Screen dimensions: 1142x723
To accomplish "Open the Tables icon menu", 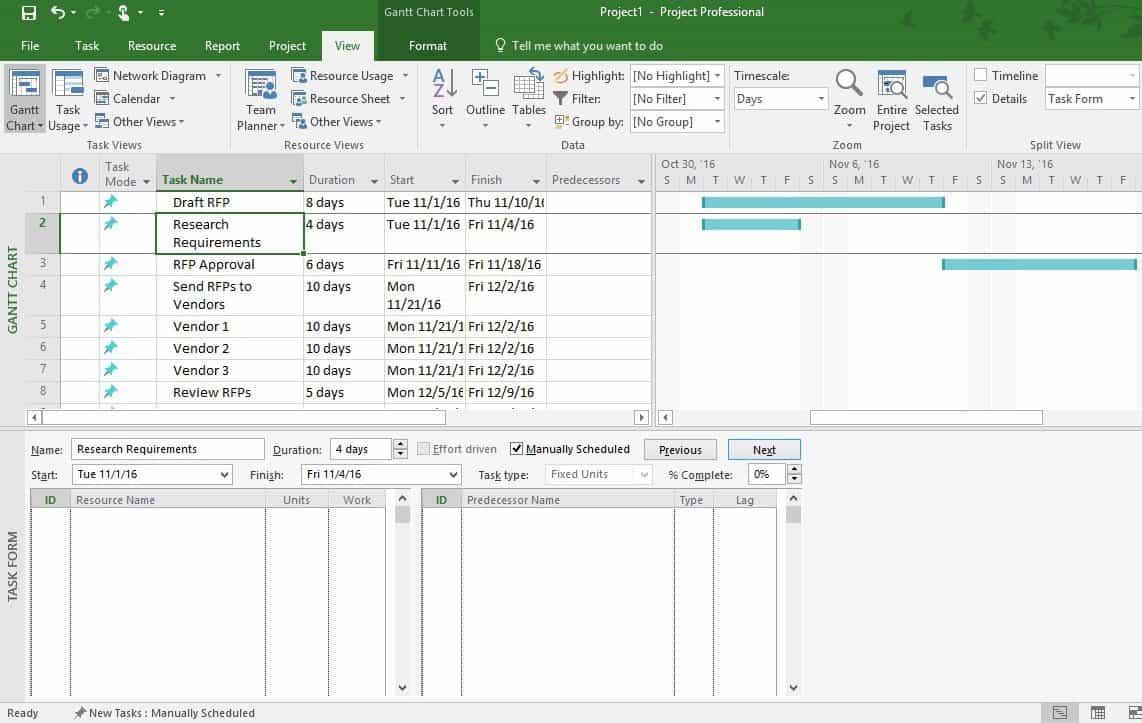I will [x=528, y=97].
